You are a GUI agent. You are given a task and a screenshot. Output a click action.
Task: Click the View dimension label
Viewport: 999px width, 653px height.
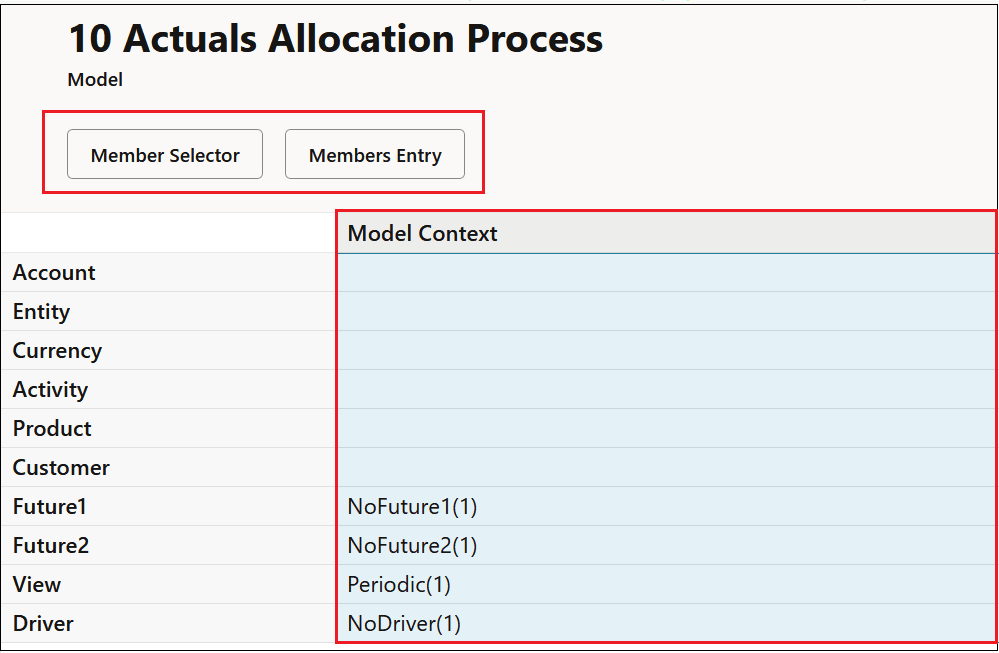click(36, 584)
